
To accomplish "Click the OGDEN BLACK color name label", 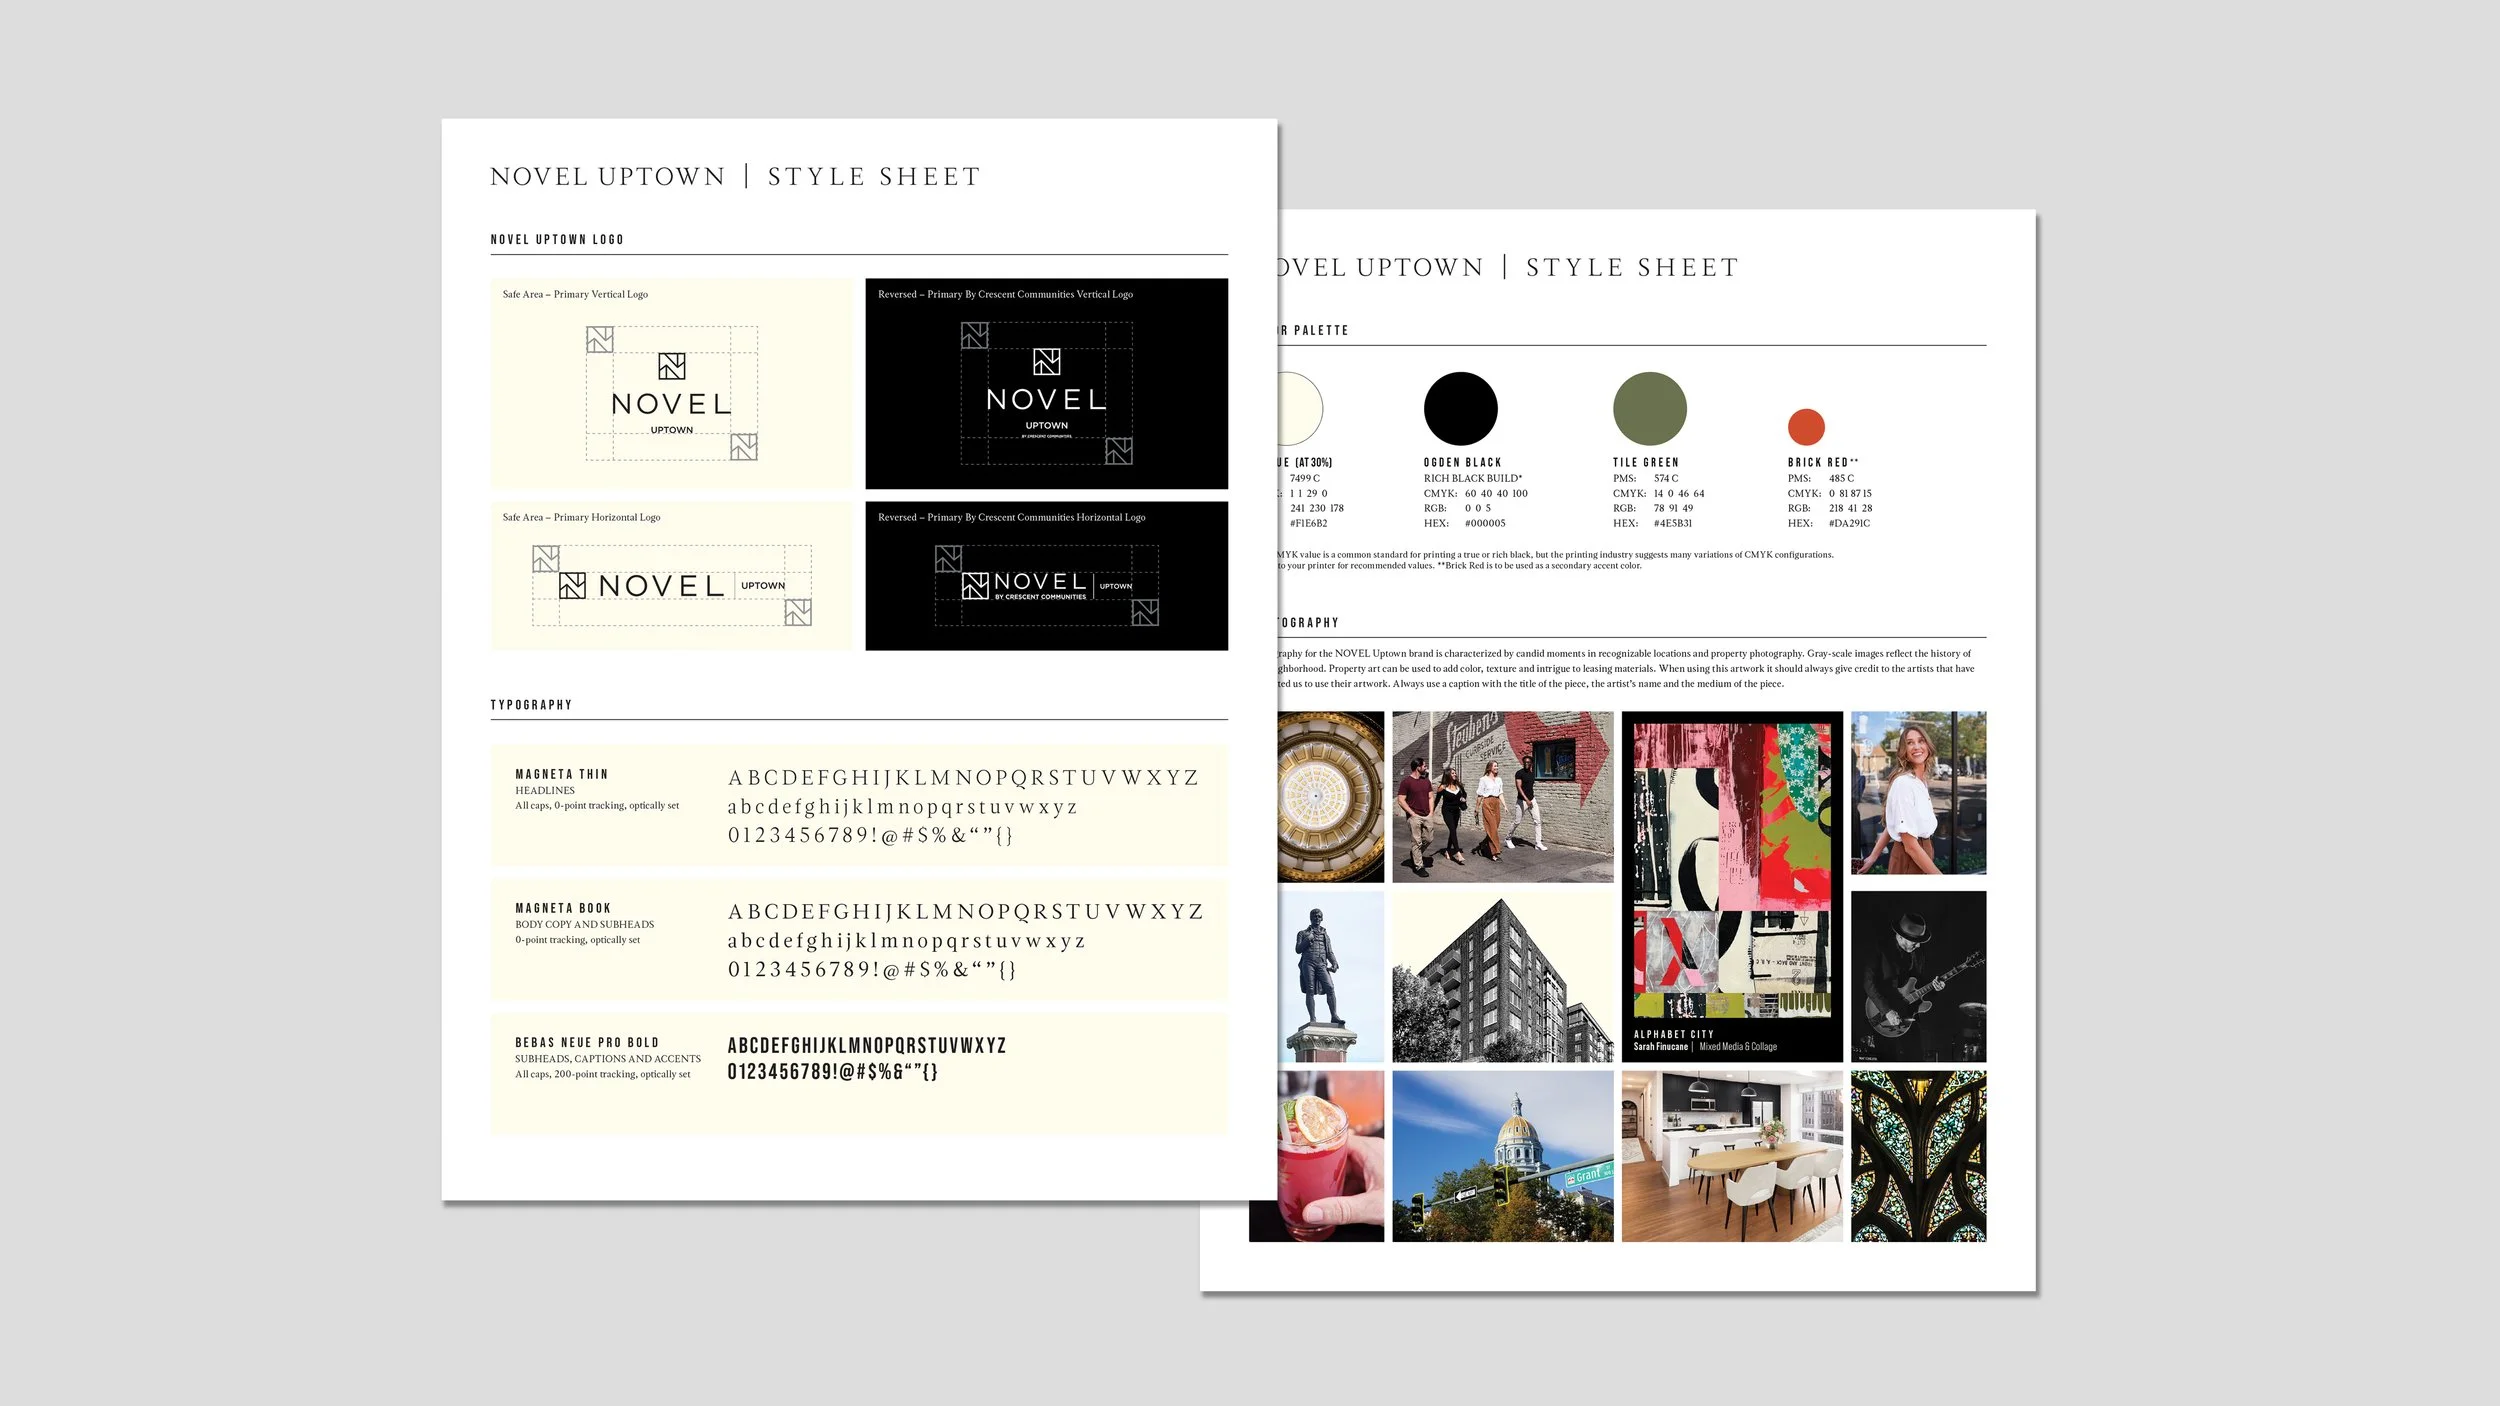I will coord(1462,463).
